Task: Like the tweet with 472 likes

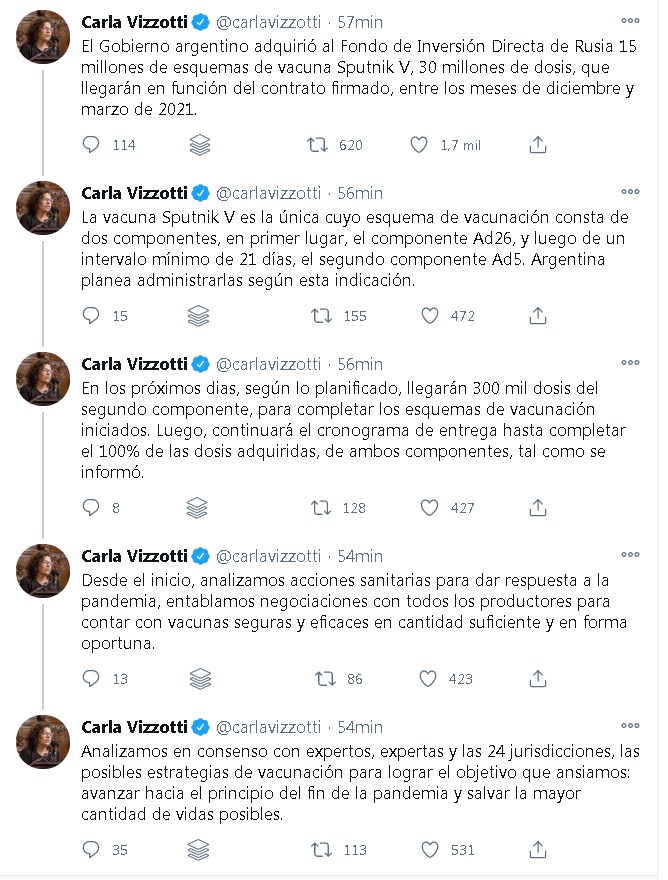Action: point(430,316)
